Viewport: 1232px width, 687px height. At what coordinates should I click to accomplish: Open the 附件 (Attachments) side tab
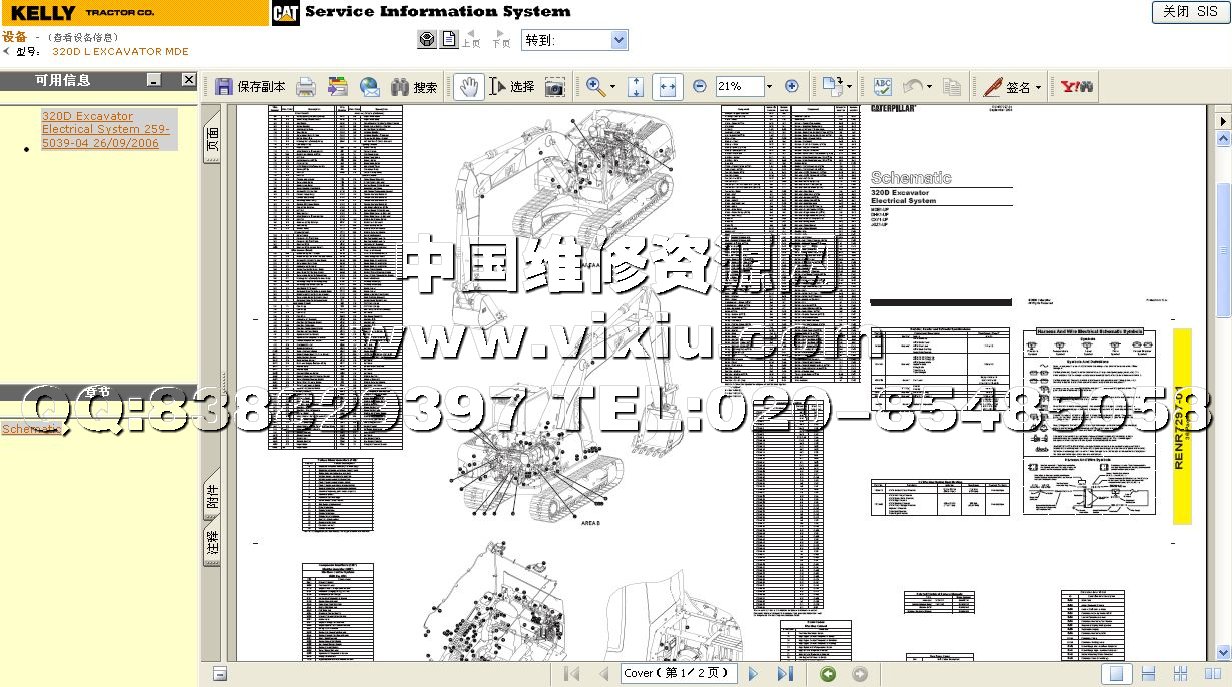[212, 495]
